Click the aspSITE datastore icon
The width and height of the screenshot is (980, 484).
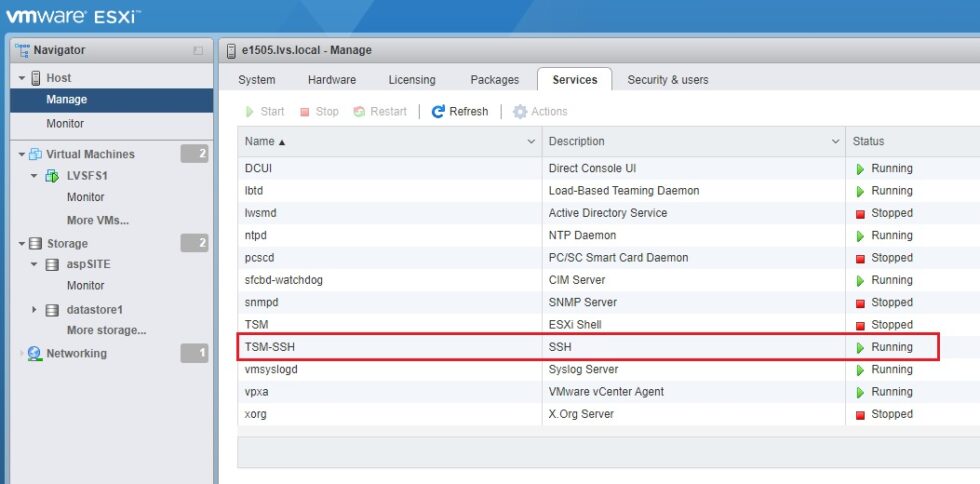[52, 265]
